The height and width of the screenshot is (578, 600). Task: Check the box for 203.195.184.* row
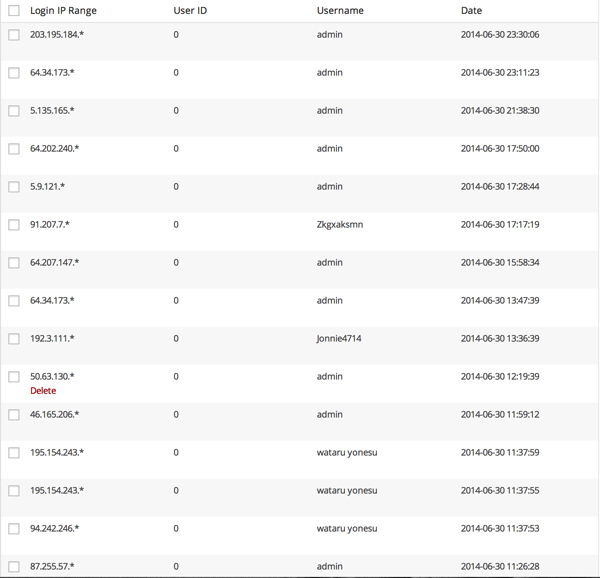tap(14, 35)
